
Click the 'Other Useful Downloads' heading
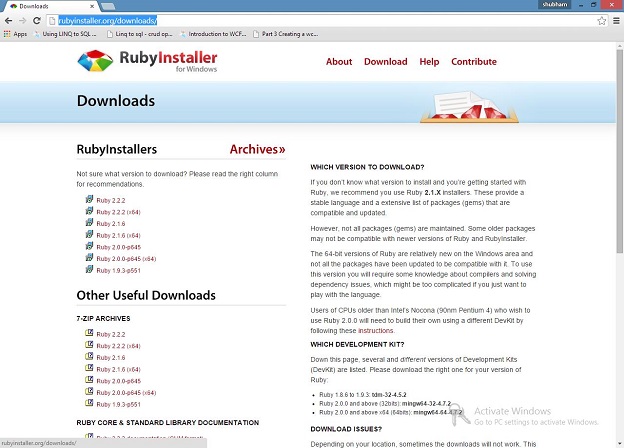point(146,295)
